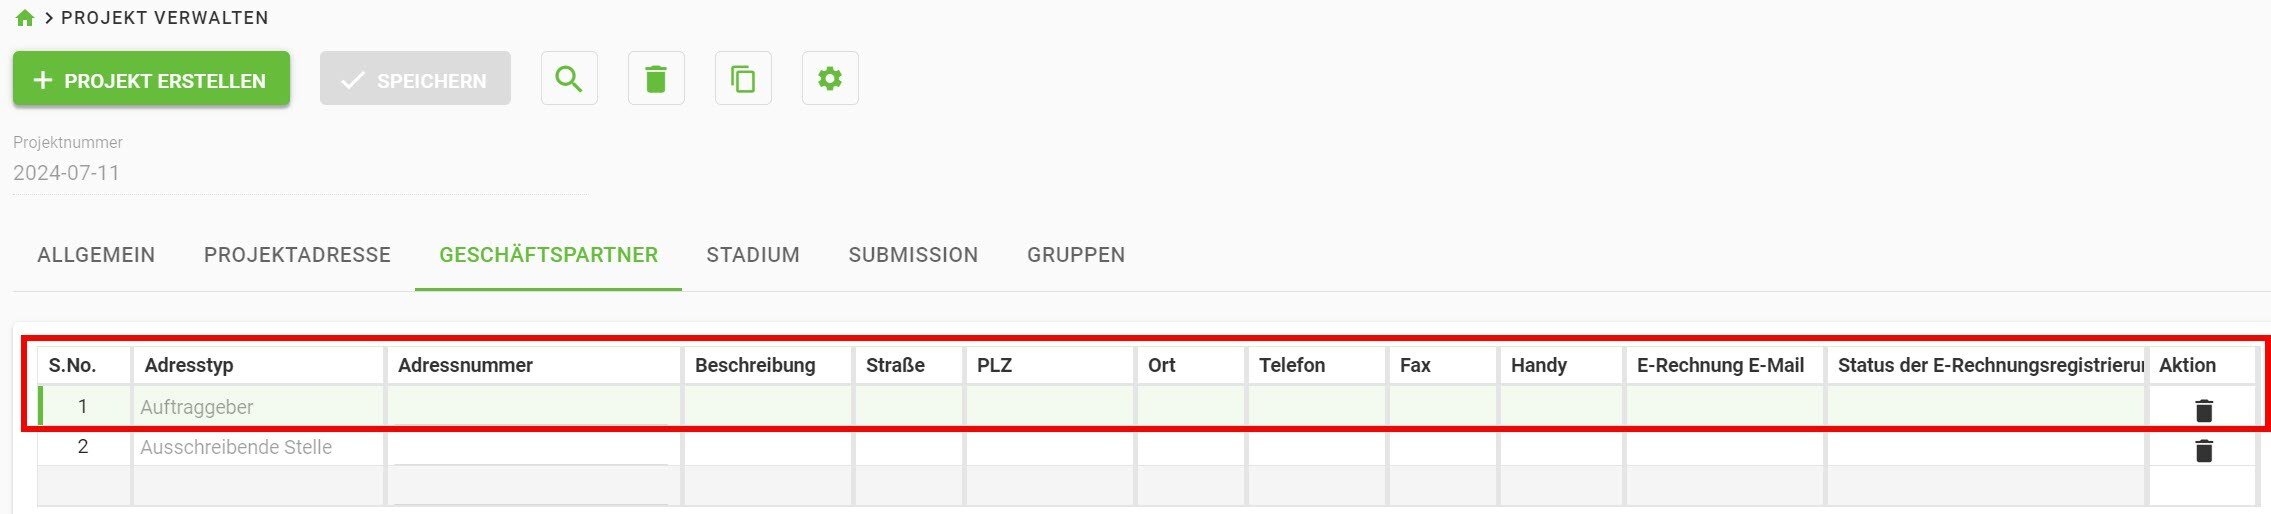Open settings with the gear icon

coord(830,79)
